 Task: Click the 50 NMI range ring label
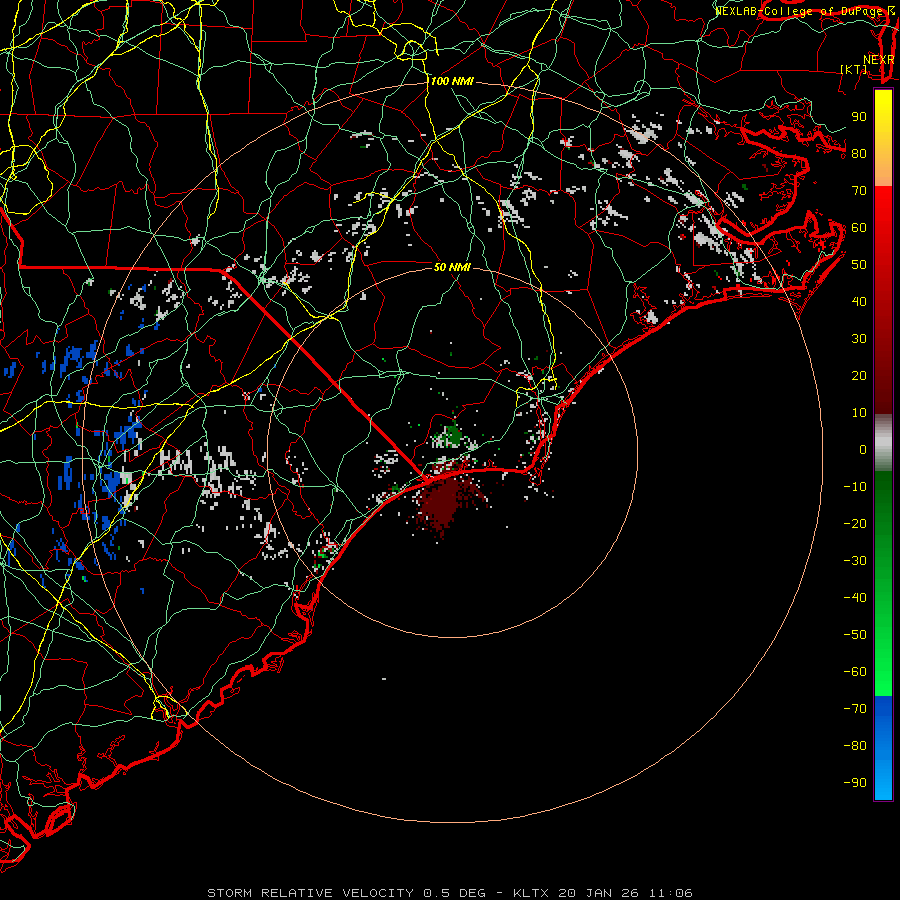click(452, 267)
